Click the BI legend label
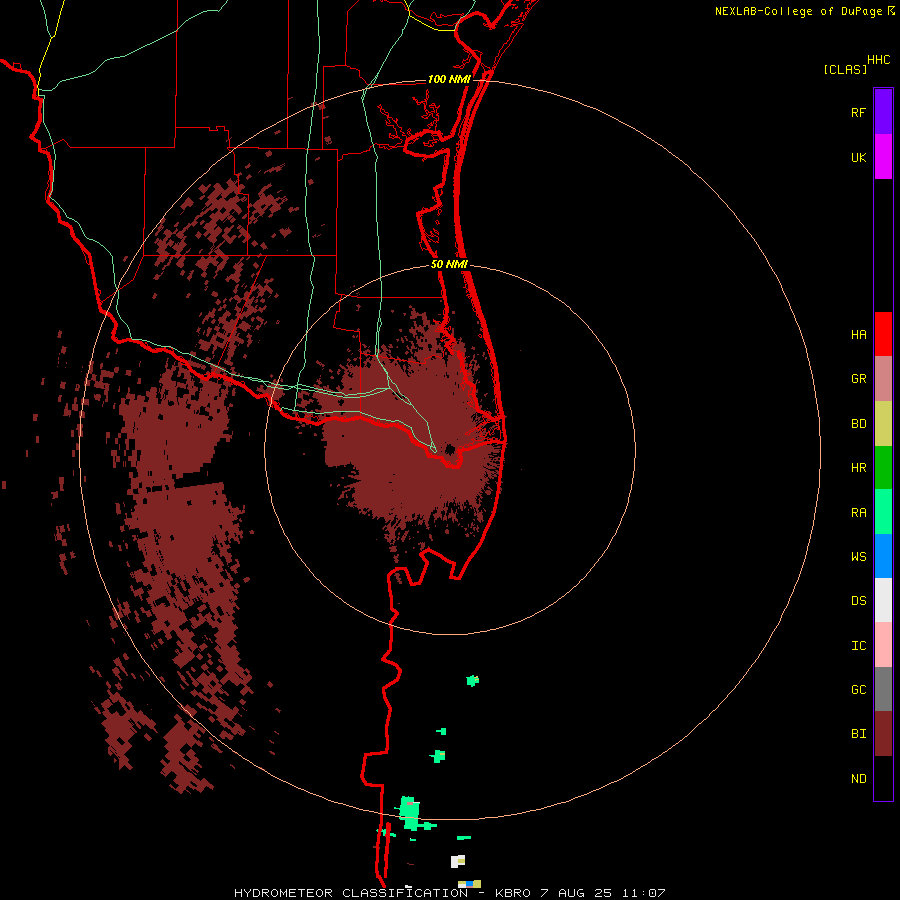900x900 pixels. click(859, 734)
